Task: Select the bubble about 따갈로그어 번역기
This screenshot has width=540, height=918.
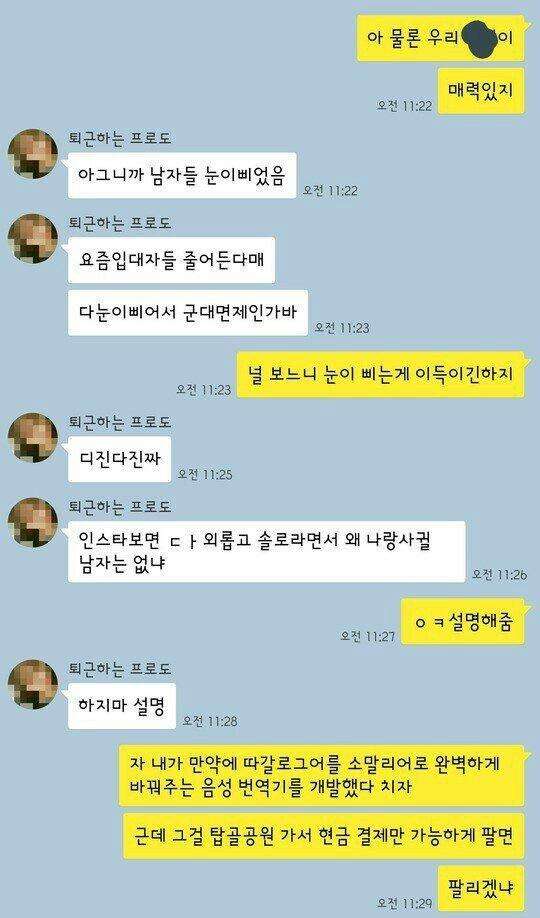Action: pos(321,775)
